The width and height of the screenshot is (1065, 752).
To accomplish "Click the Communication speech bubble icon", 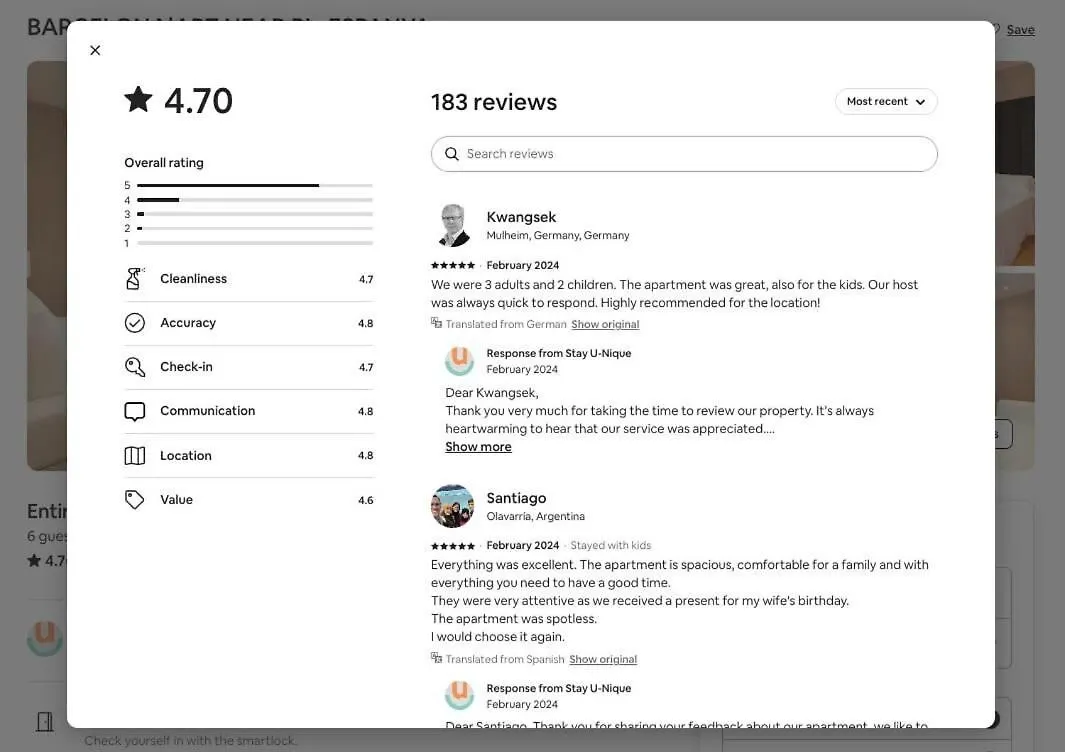I will 134,411.
